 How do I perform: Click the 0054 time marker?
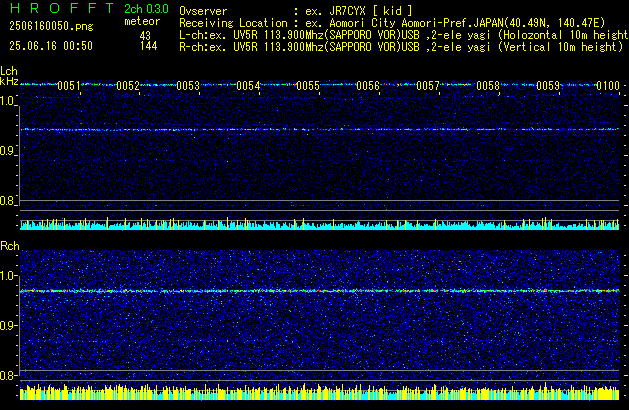coord(248,86)
